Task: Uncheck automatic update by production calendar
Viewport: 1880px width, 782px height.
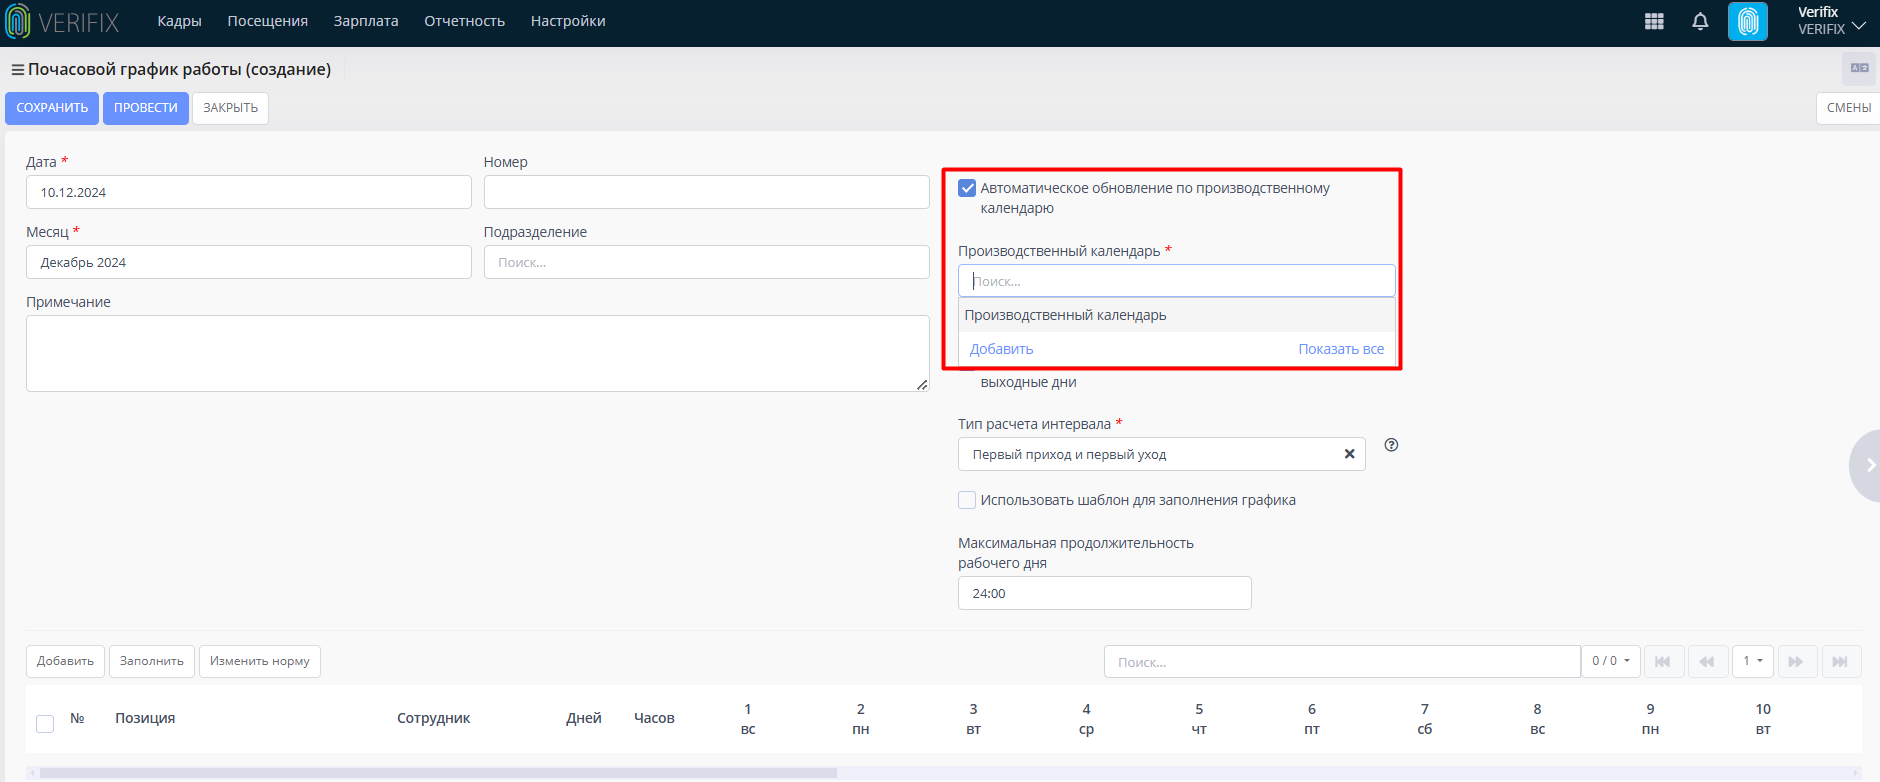Action: click(967, 188)
